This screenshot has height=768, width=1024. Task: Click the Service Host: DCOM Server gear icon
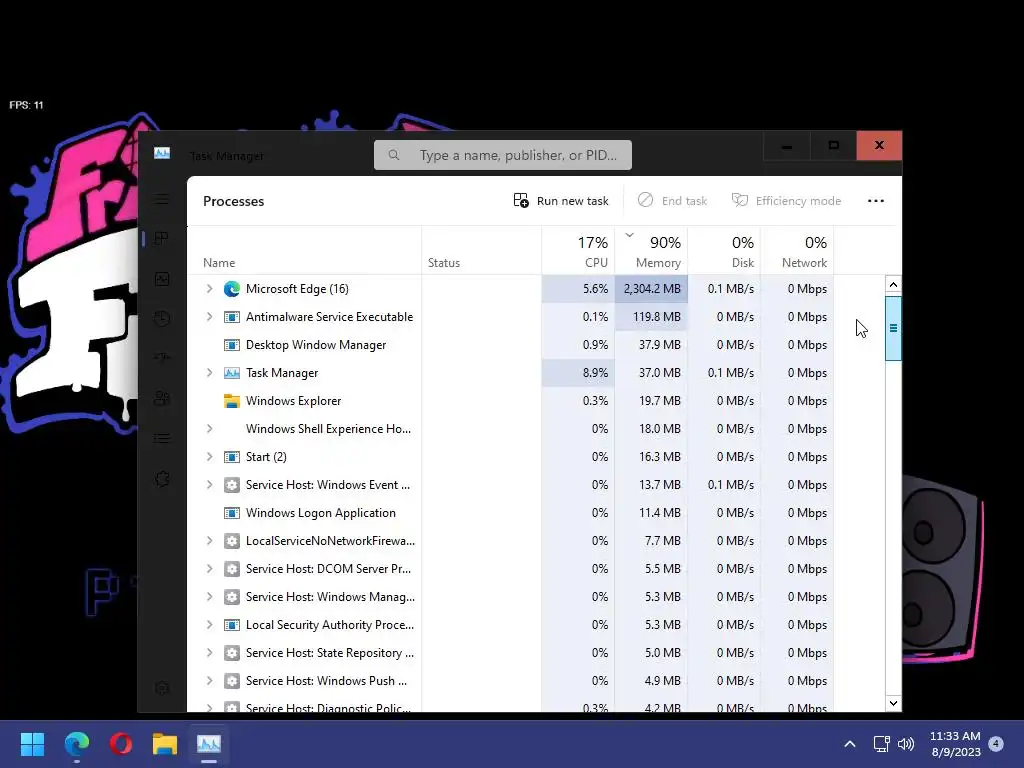231,569
